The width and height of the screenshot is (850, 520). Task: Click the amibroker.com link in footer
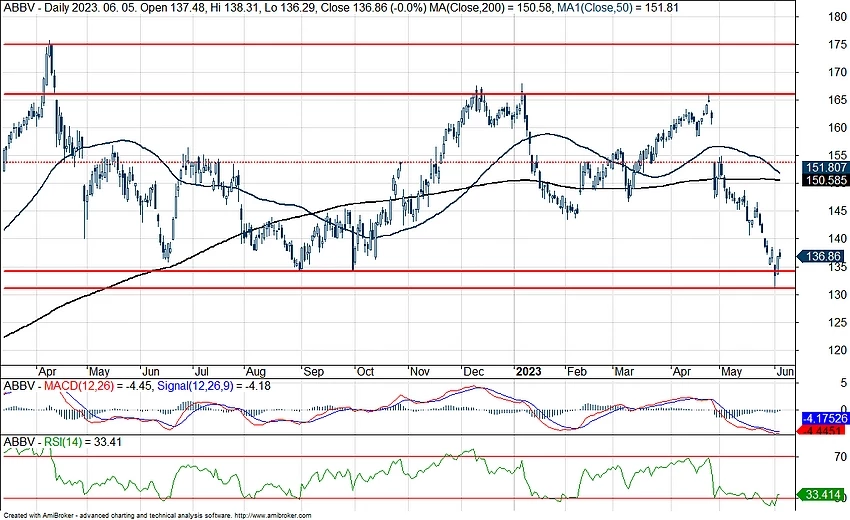pyautogui.click(x=274, y=516)
